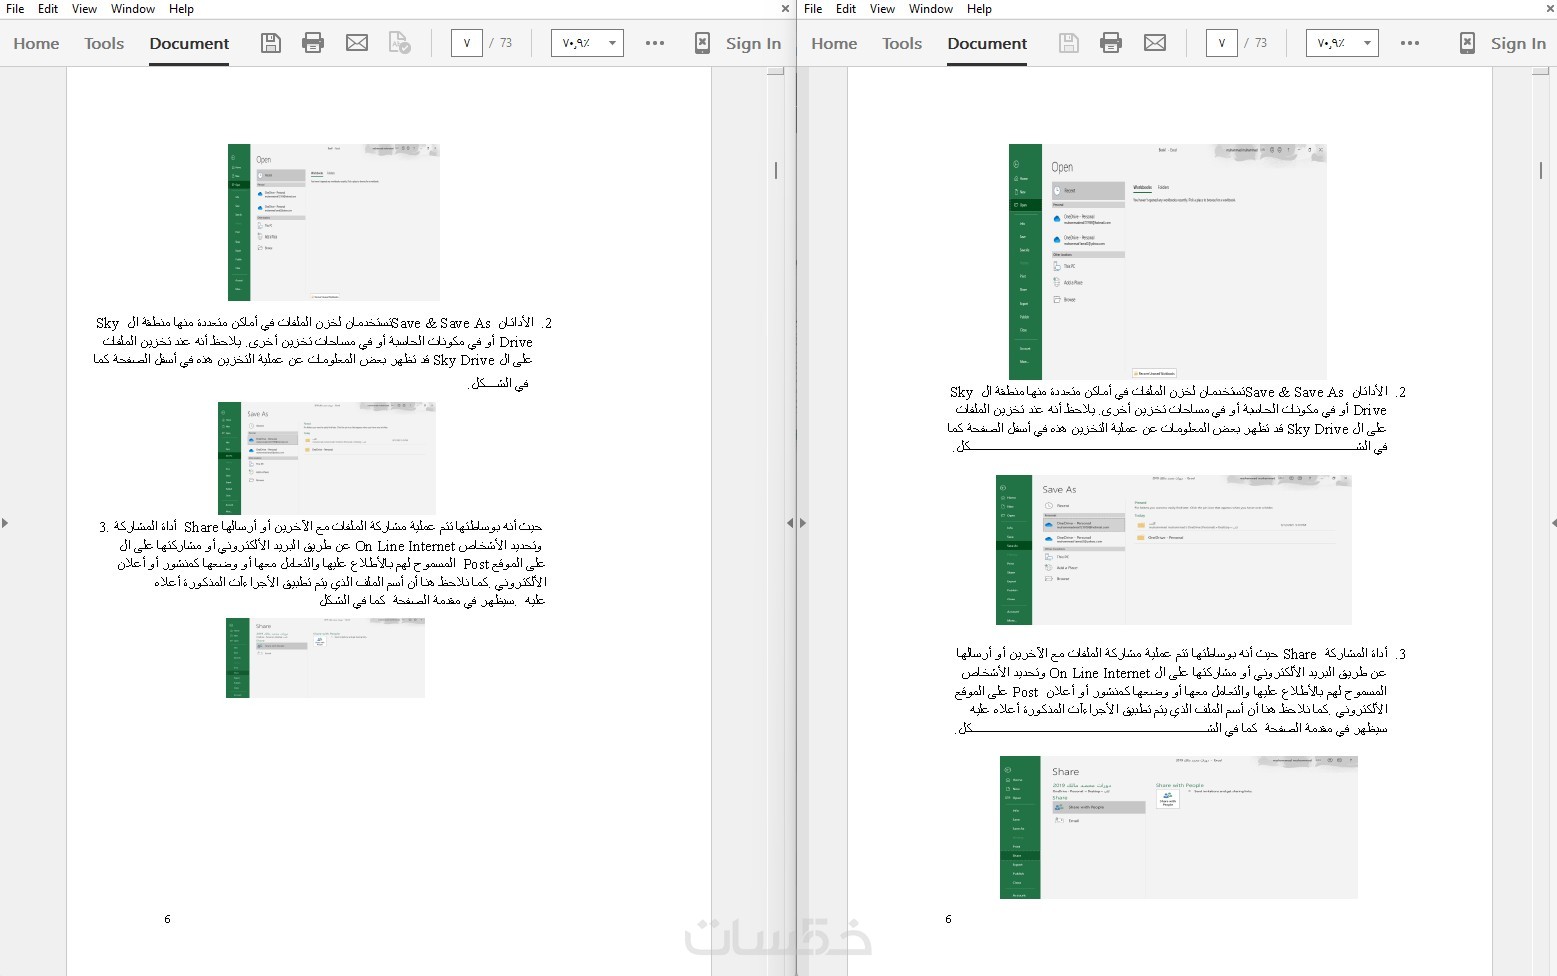Open the Help menu in the left window
This screenshot has width=1557, height=976.
[181, 9]
